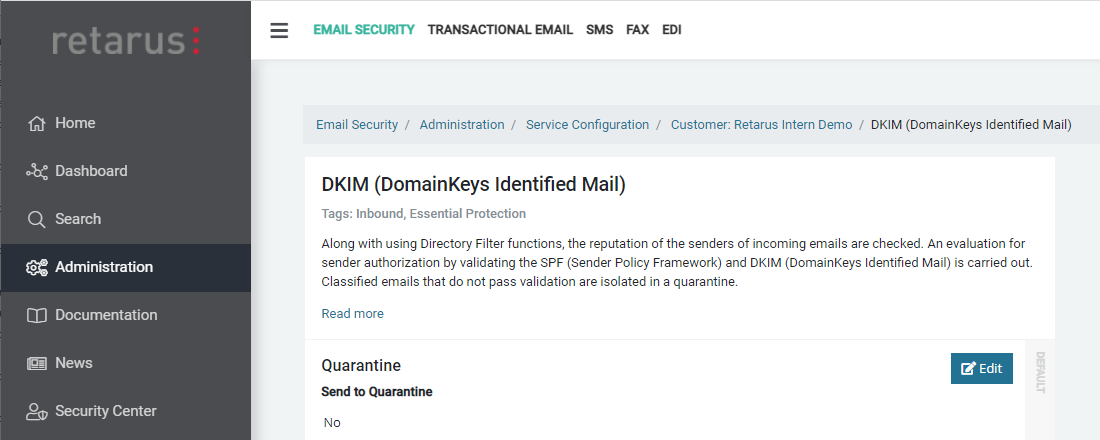Switch to Transactional Email tab

click(x=500, y=30)
